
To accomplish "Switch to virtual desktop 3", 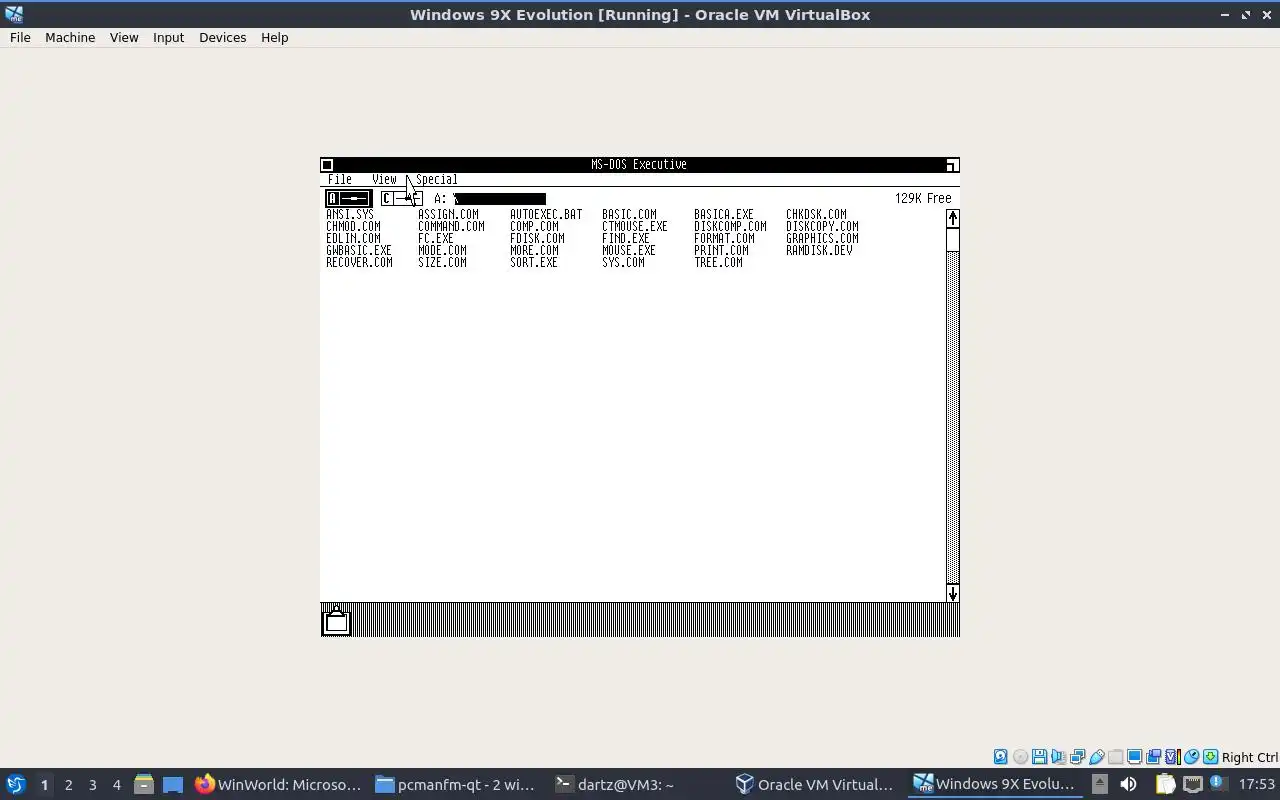I will tap(92, 785).
